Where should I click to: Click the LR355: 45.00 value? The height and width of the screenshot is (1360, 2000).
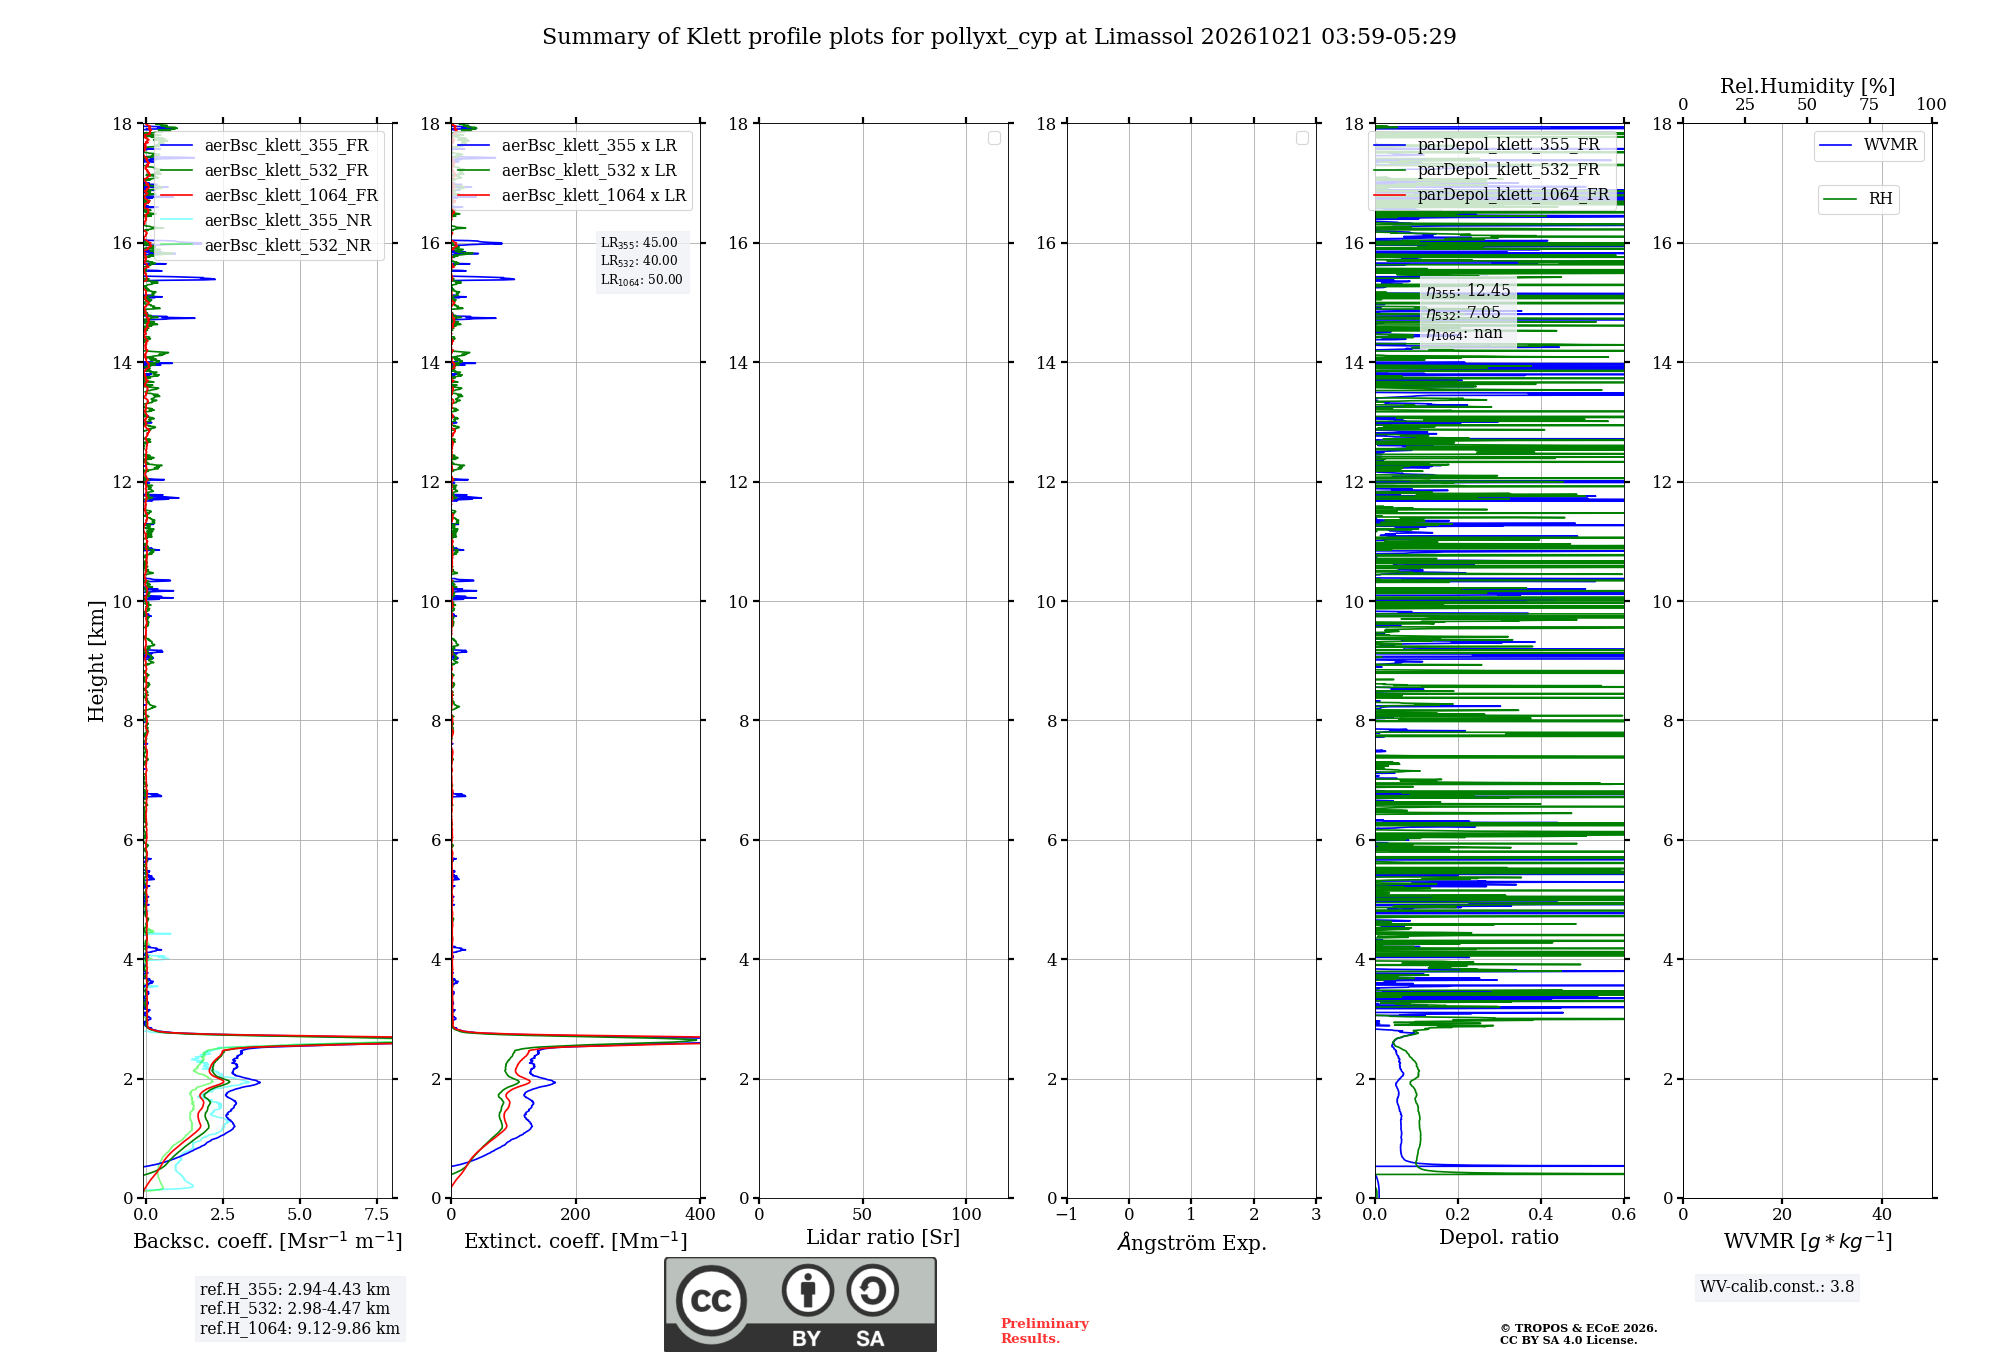tap(639, 243)
